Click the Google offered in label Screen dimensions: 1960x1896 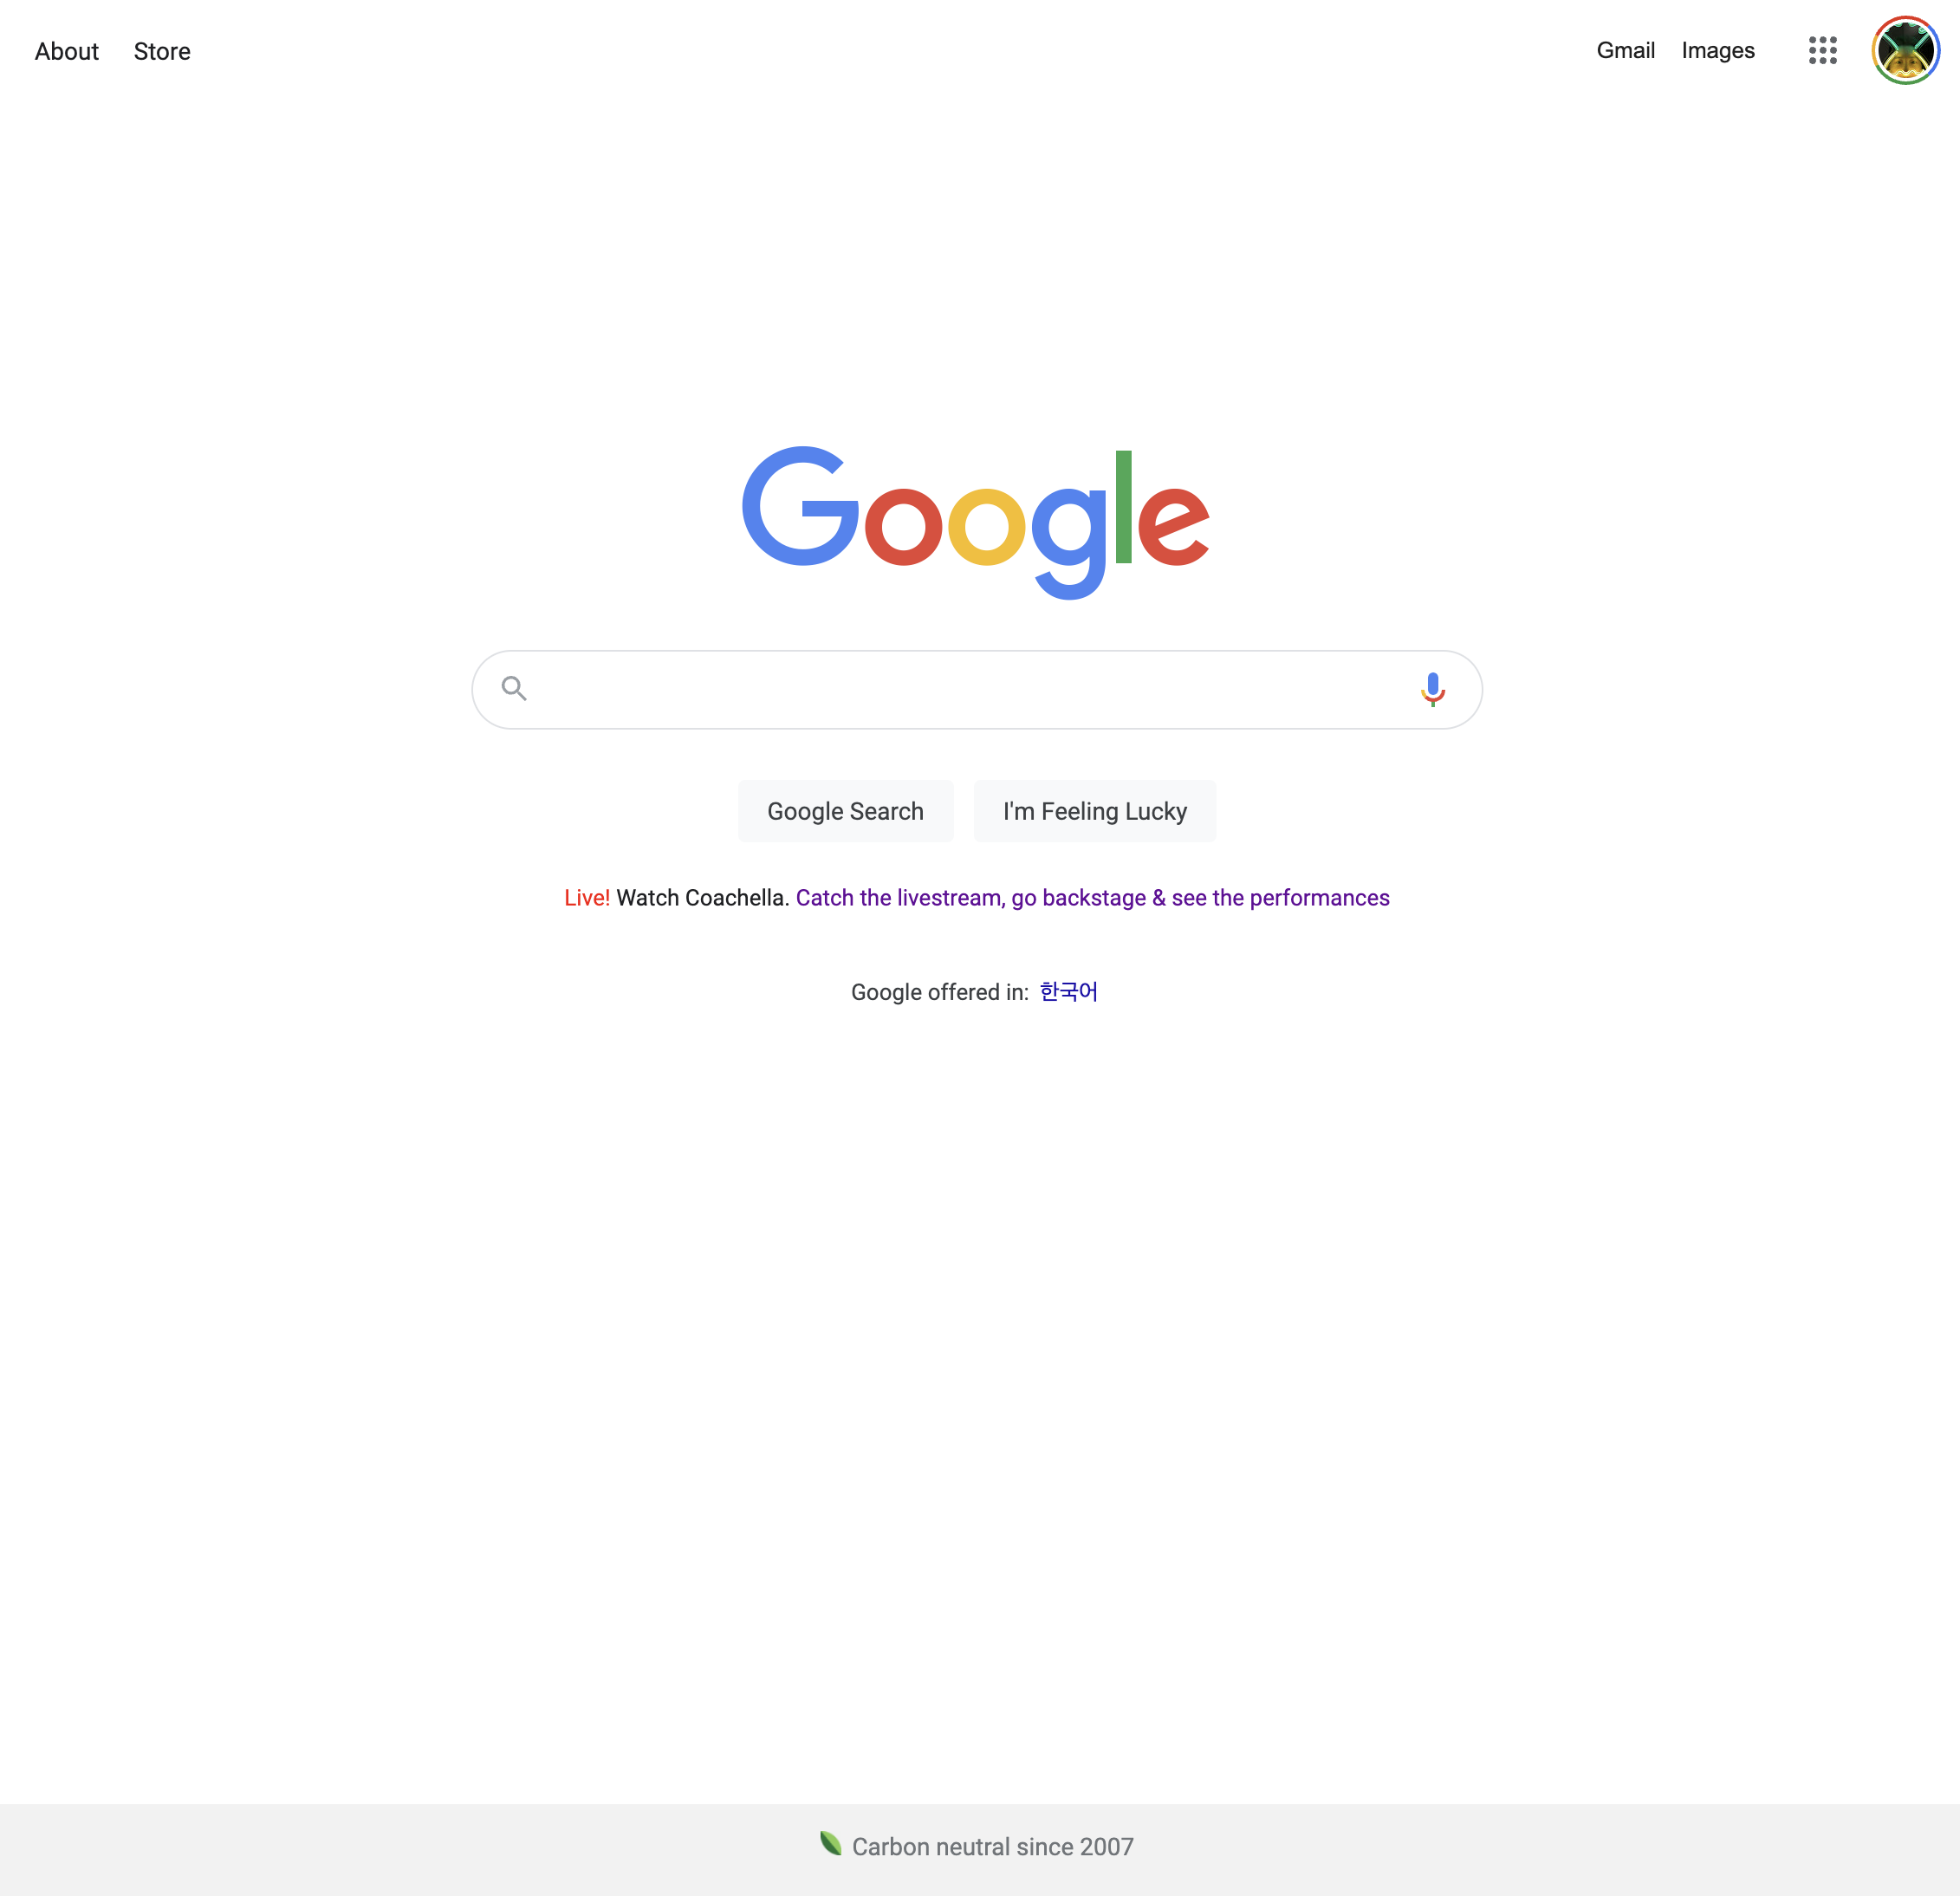939,992
